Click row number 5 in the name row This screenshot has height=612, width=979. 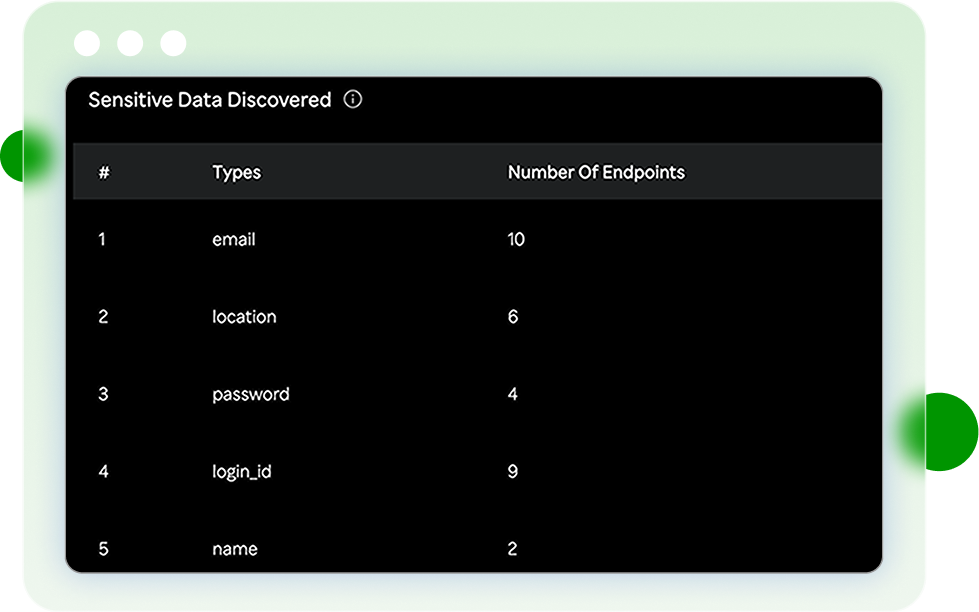(103, 549)
